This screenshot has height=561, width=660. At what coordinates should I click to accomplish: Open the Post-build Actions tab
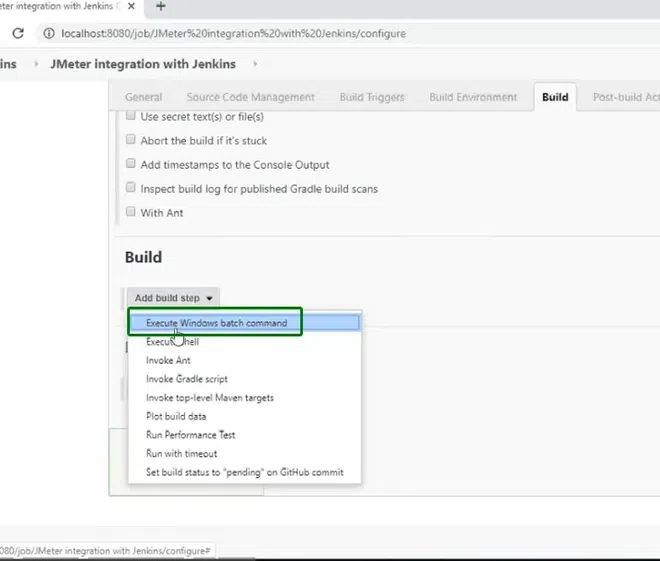[x=626, y=97]
